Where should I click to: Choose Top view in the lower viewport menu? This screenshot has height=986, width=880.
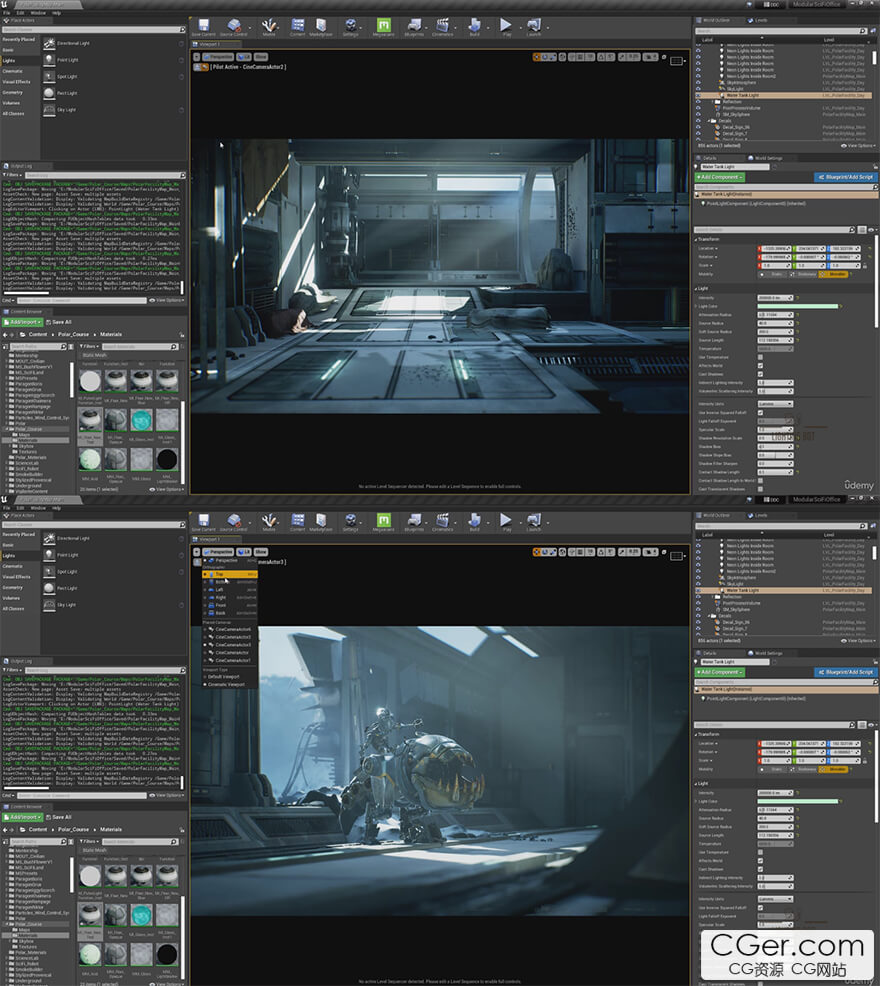click(x=230, y=574)
